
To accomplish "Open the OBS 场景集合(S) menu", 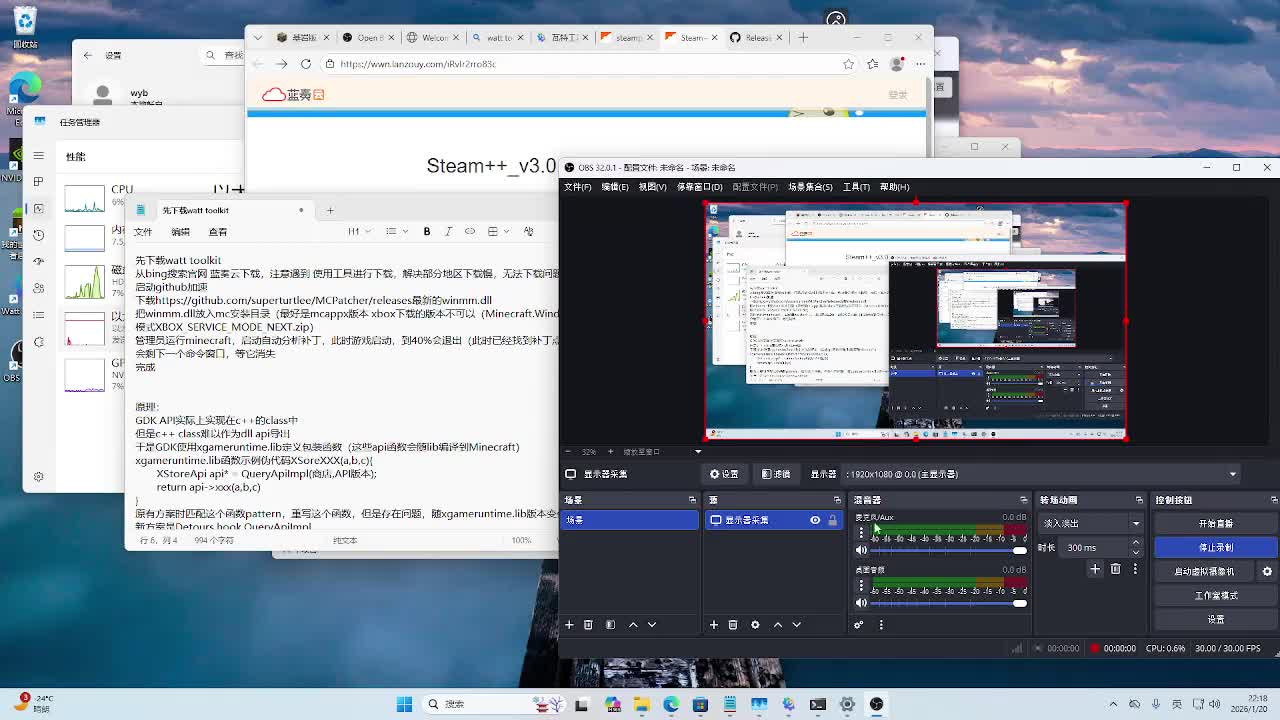I will pyautogui.click(x=810, y=187).
